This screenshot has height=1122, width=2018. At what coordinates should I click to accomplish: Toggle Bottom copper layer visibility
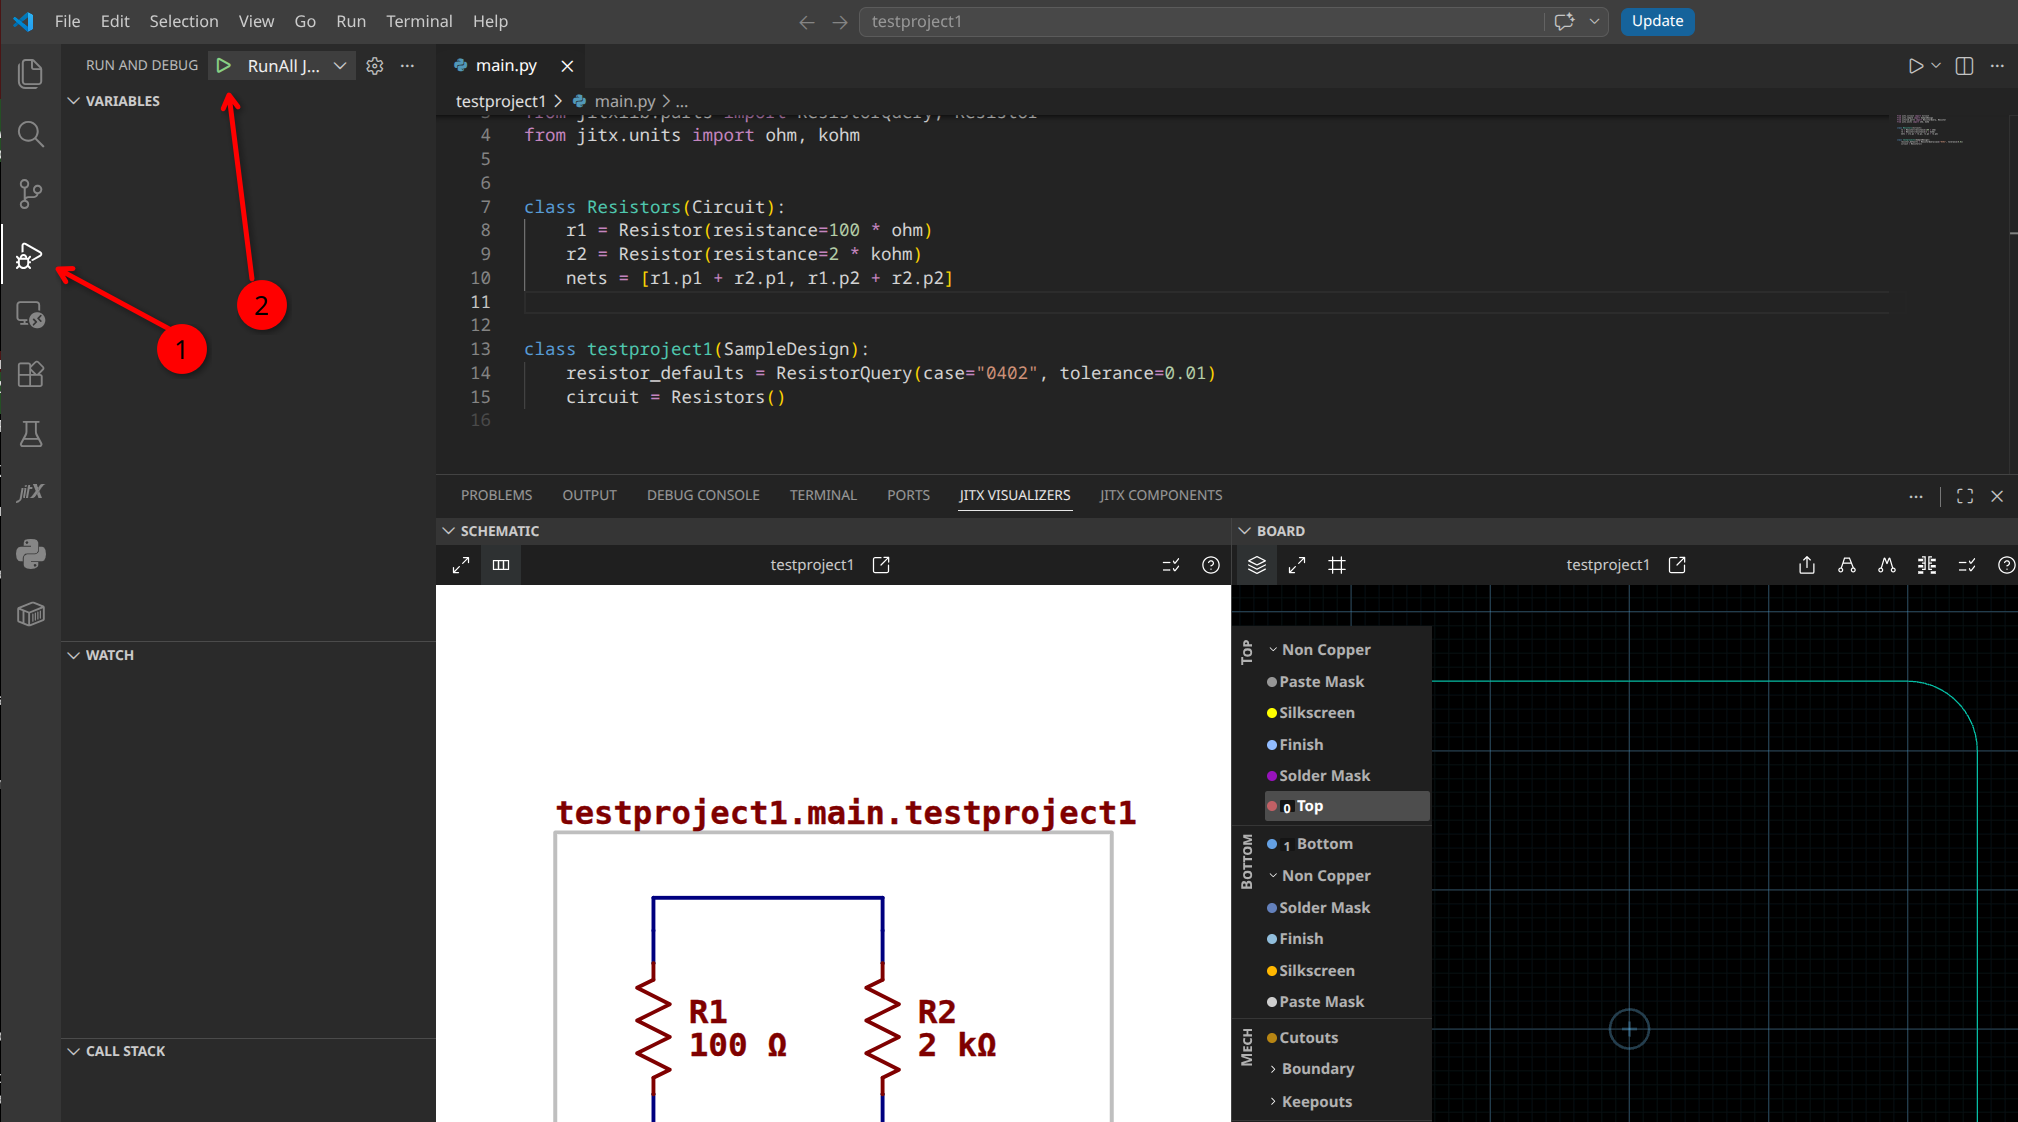point(1272,844)
